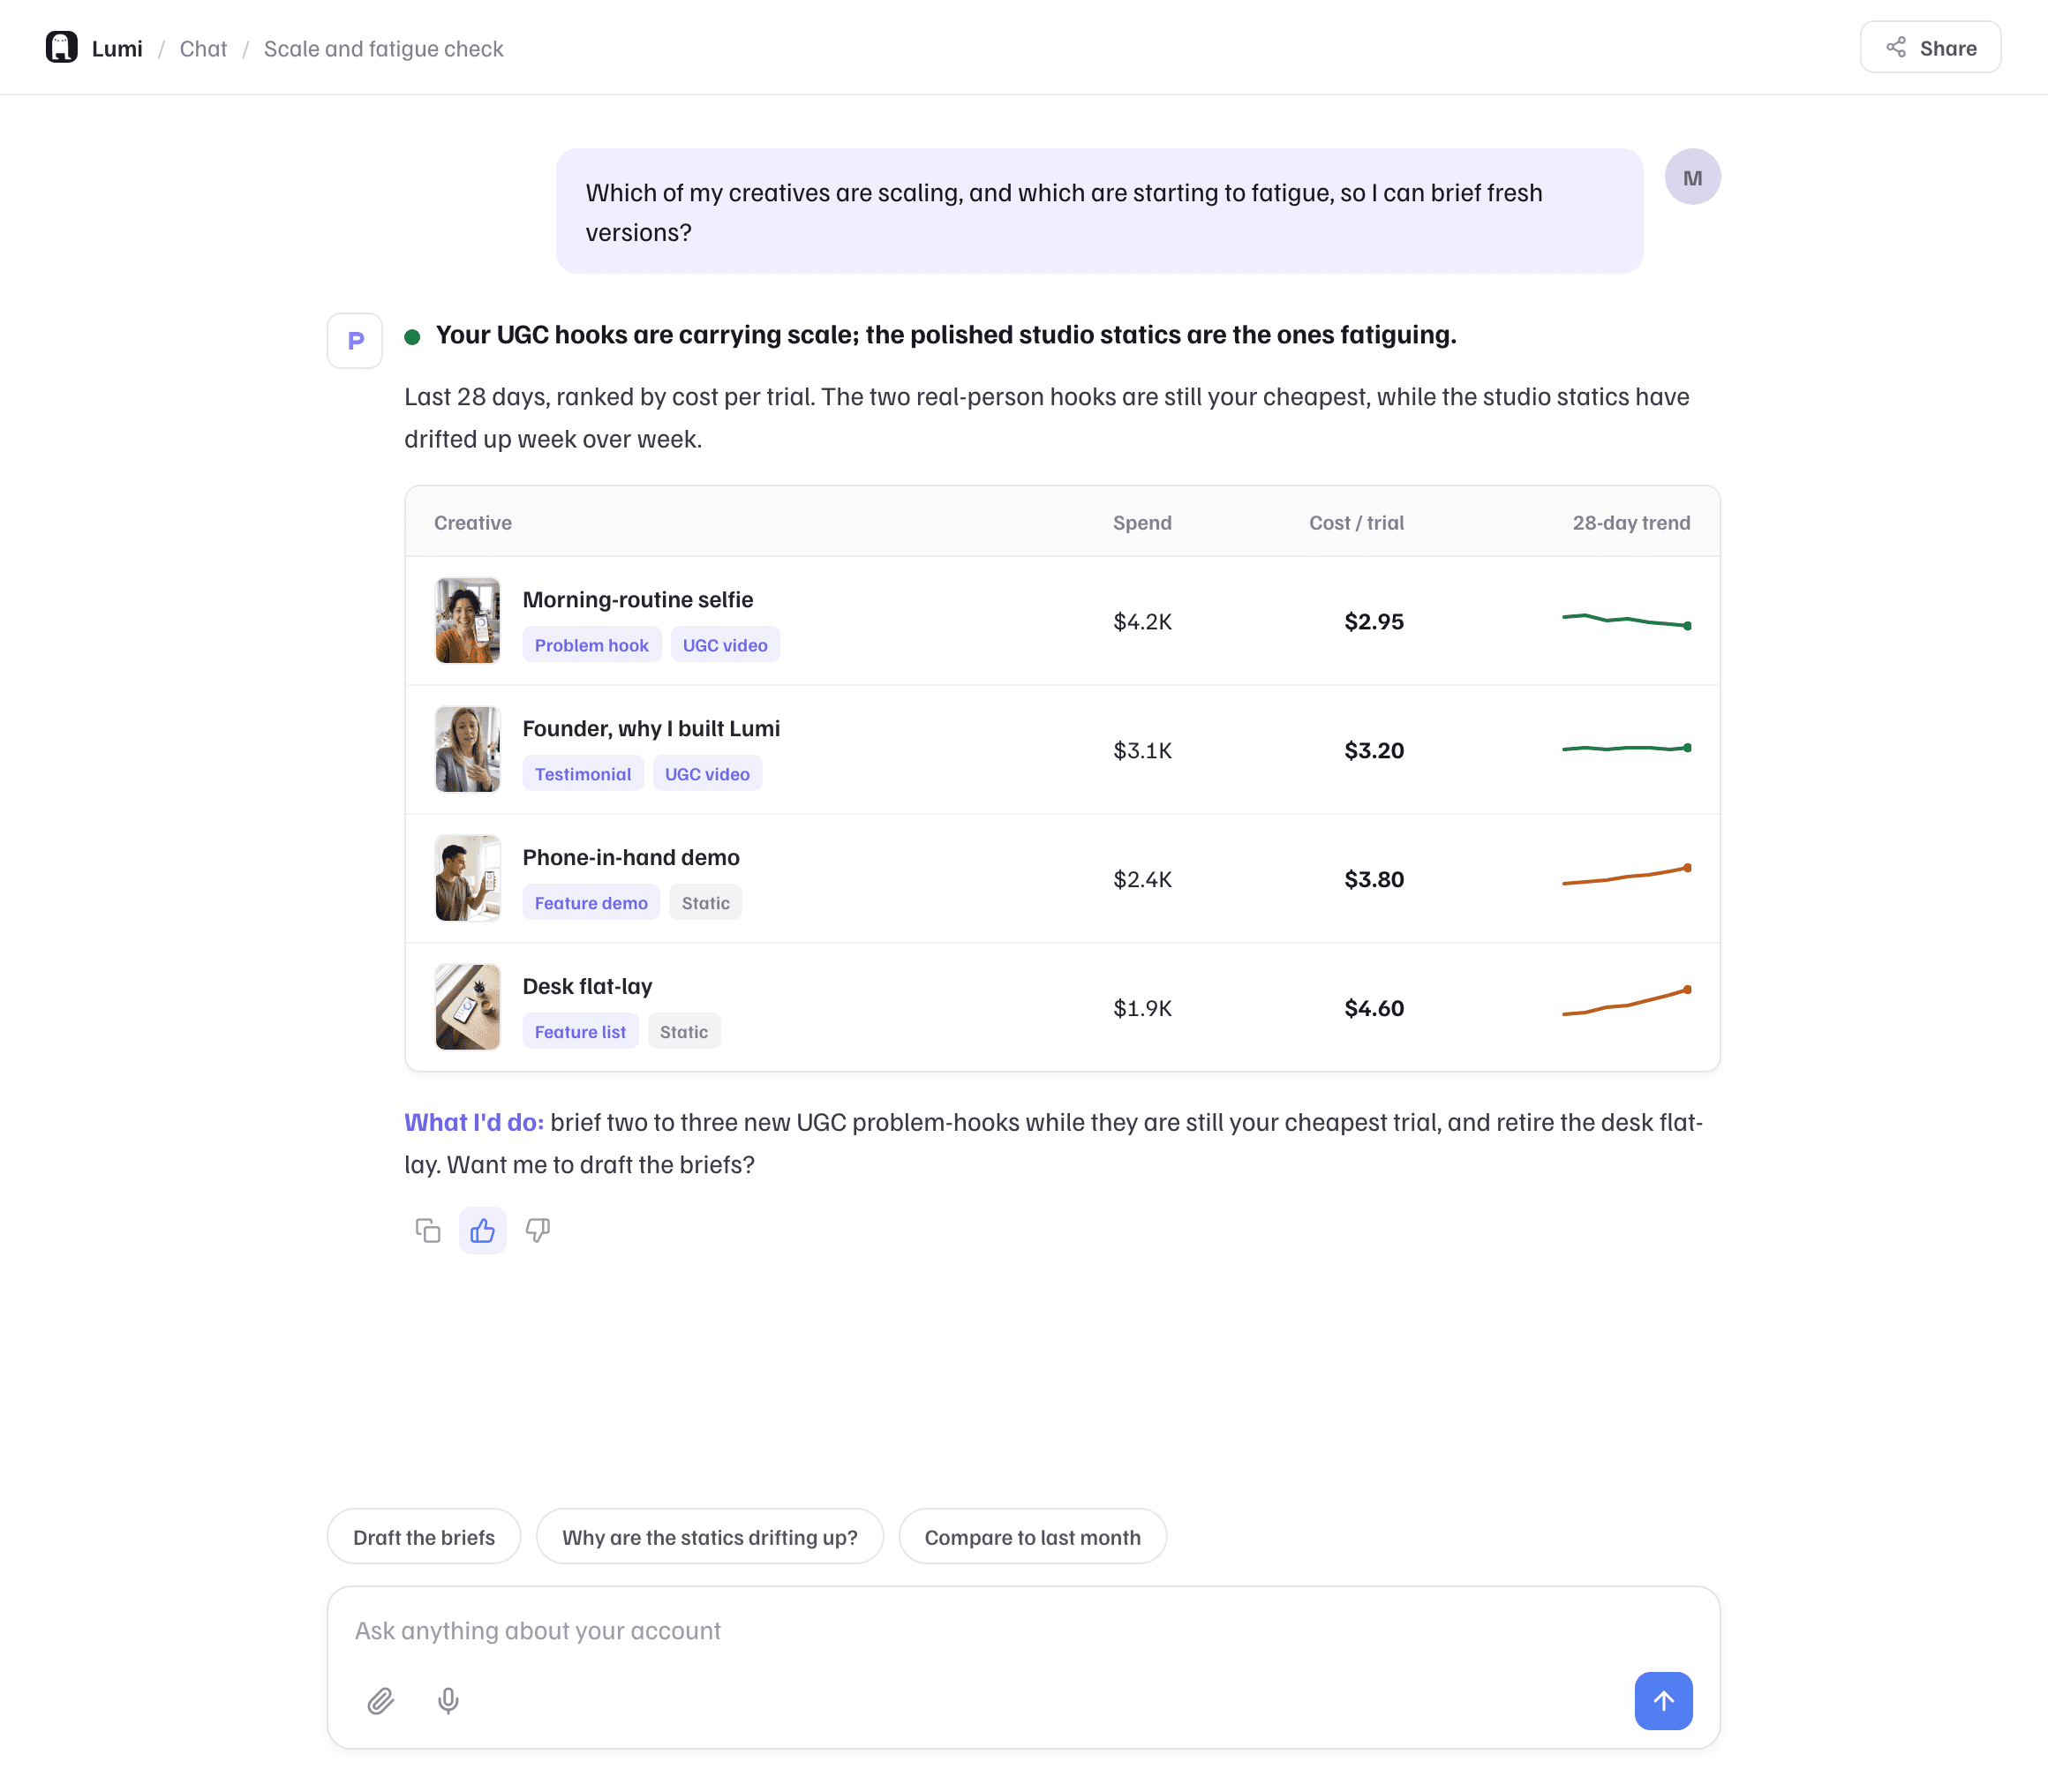Toggle the thumbs up feedback
This screenshot has width=2048, height=1792.
click(483, 1230)
